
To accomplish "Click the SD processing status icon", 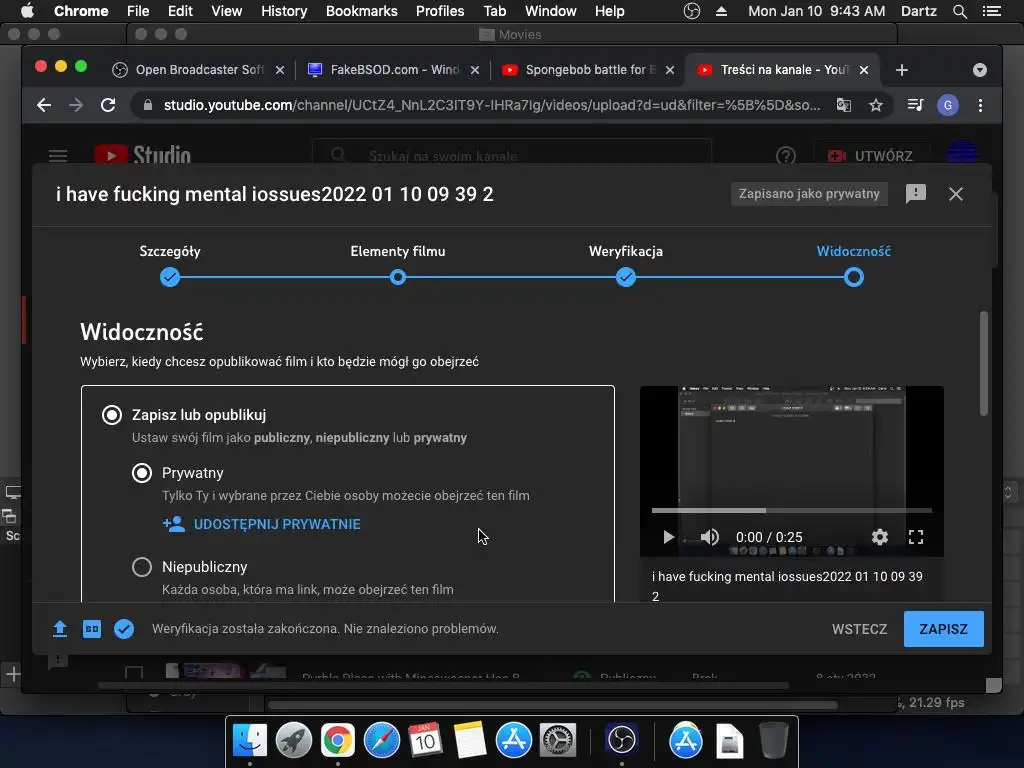I will click(x=91, y=629).
